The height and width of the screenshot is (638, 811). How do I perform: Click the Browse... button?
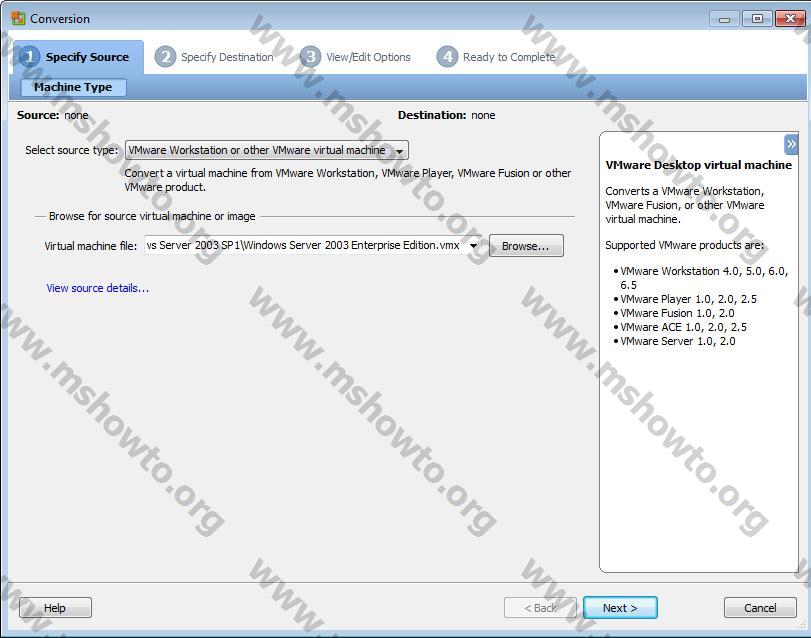[x=526, y=246]
